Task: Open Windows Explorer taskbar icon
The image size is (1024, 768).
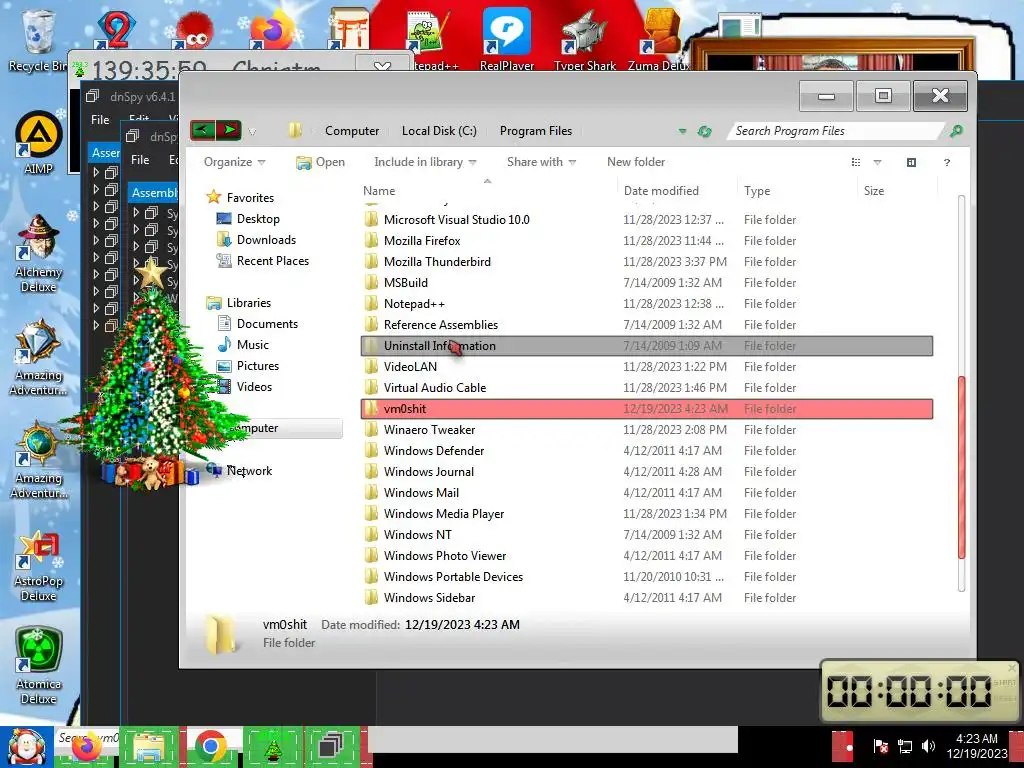Action: tap(150, 746)
